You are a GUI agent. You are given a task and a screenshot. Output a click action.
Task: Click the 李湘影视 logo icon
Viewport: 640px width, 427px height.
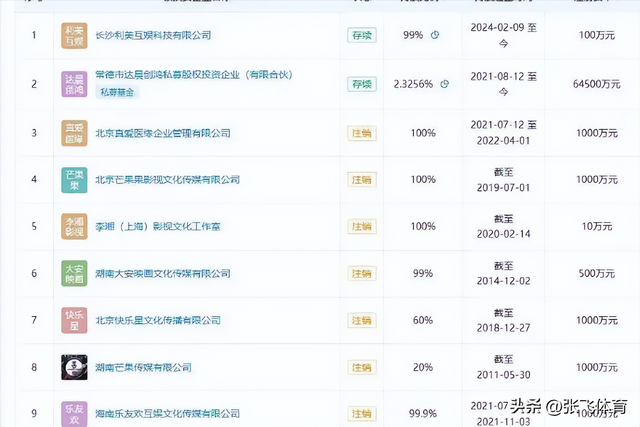tap(74, 226)
